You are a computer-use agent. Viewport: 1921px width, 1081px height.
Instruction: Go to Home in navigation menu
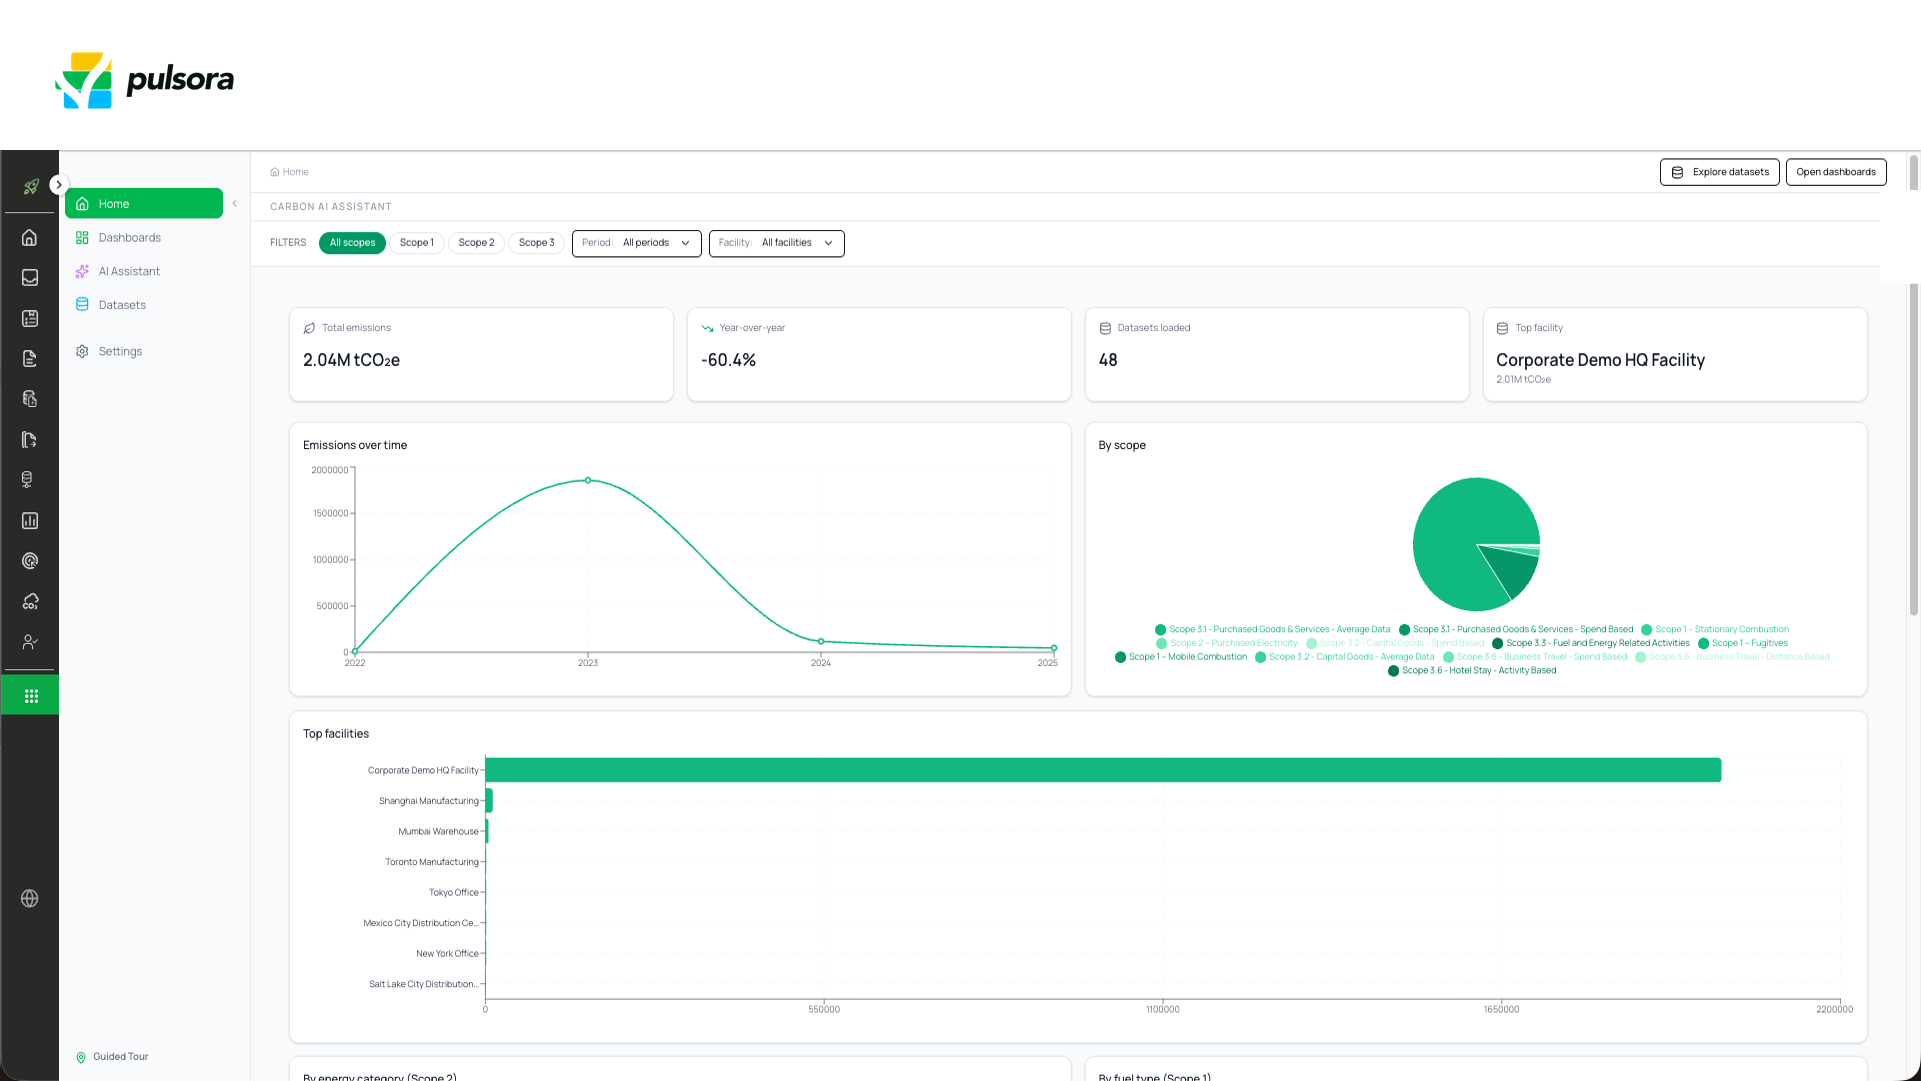click(144, 204)
